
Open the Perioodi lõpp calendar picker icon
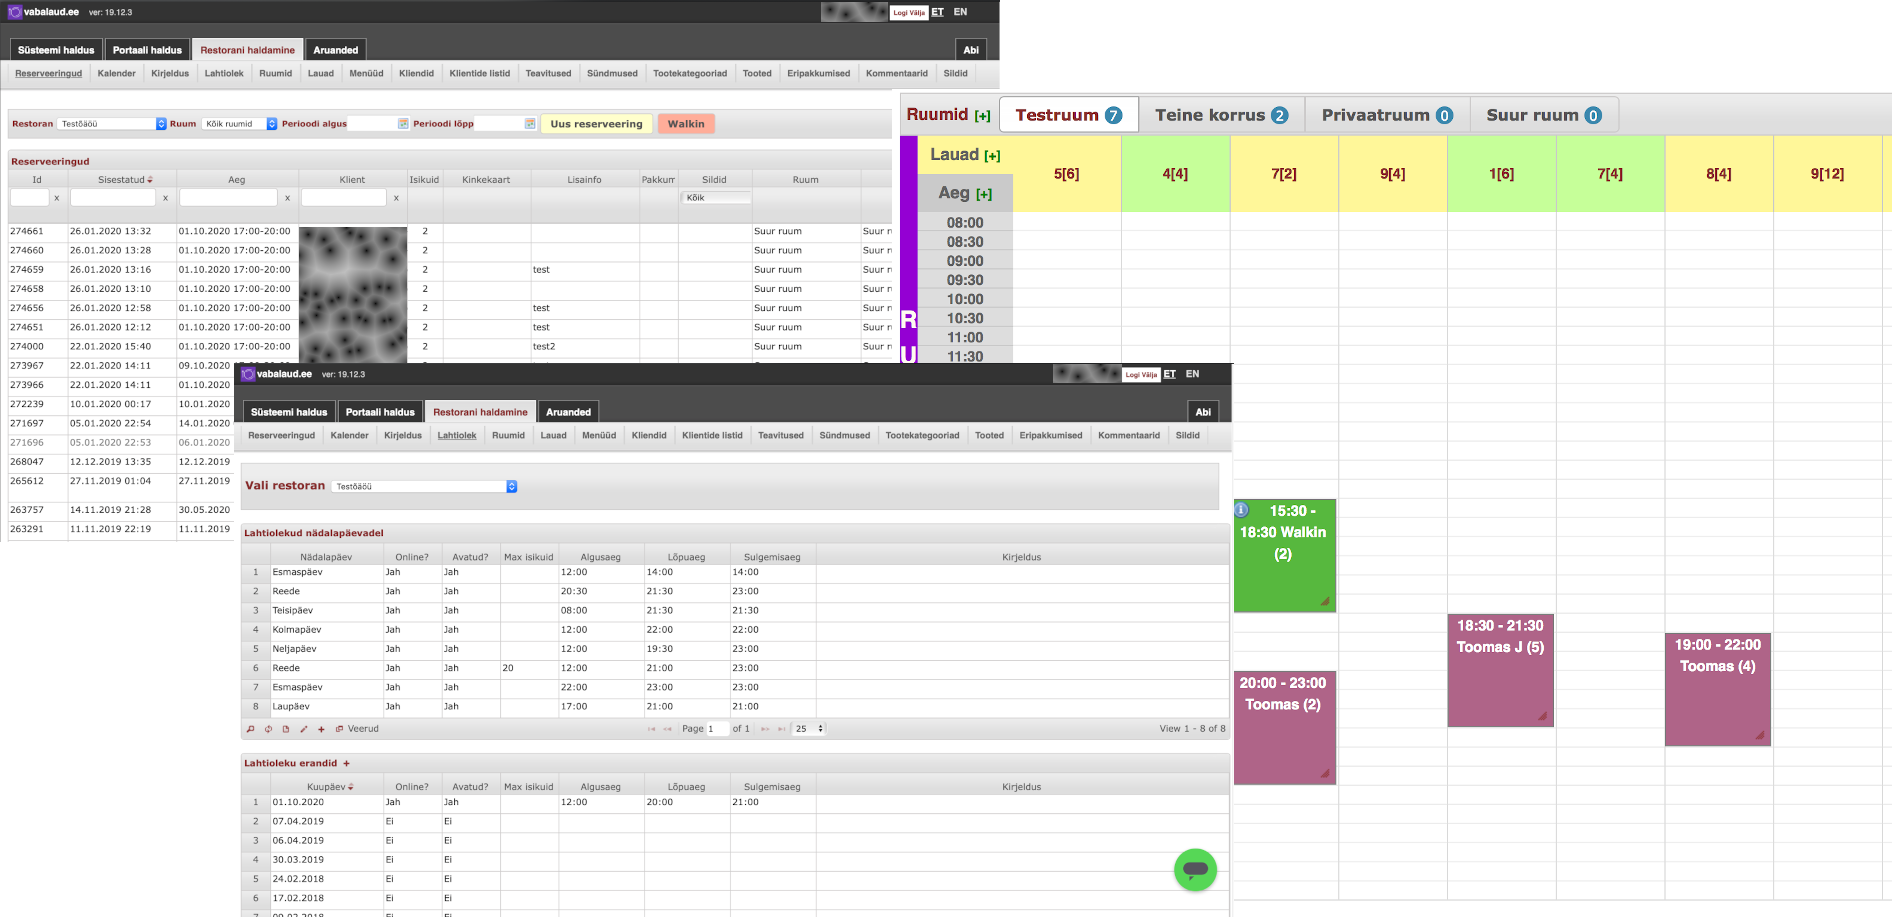pos(530,124)
